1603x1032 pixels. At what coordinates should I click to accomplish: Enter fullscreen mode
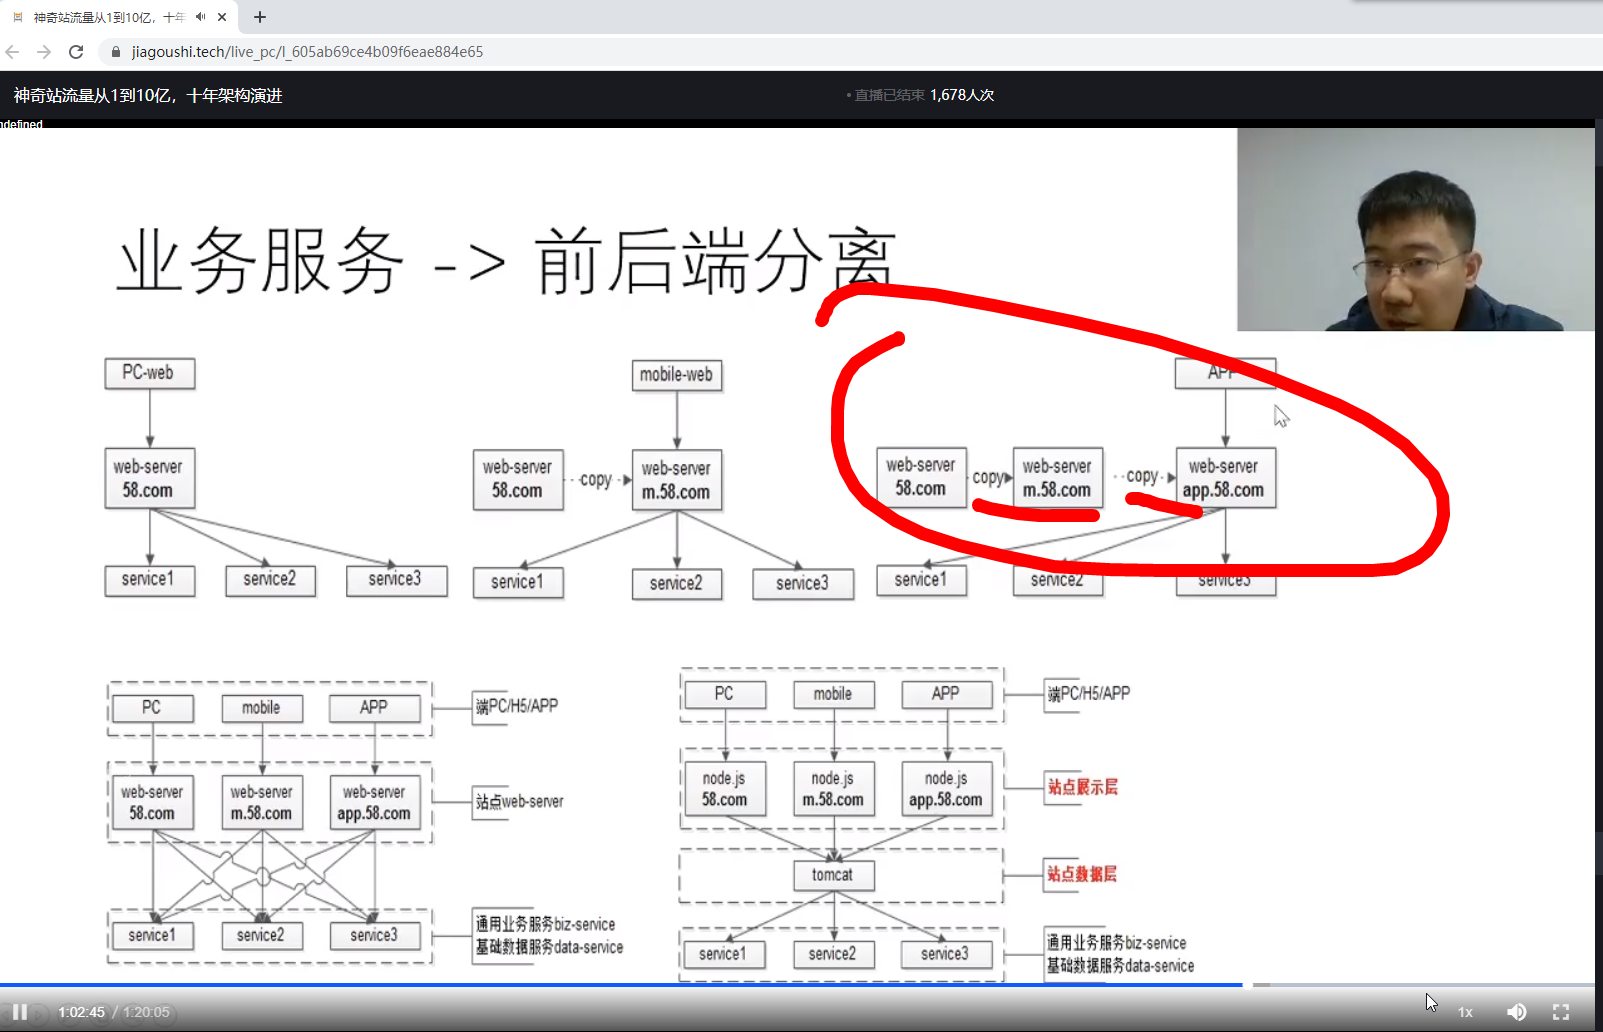1561,1011
